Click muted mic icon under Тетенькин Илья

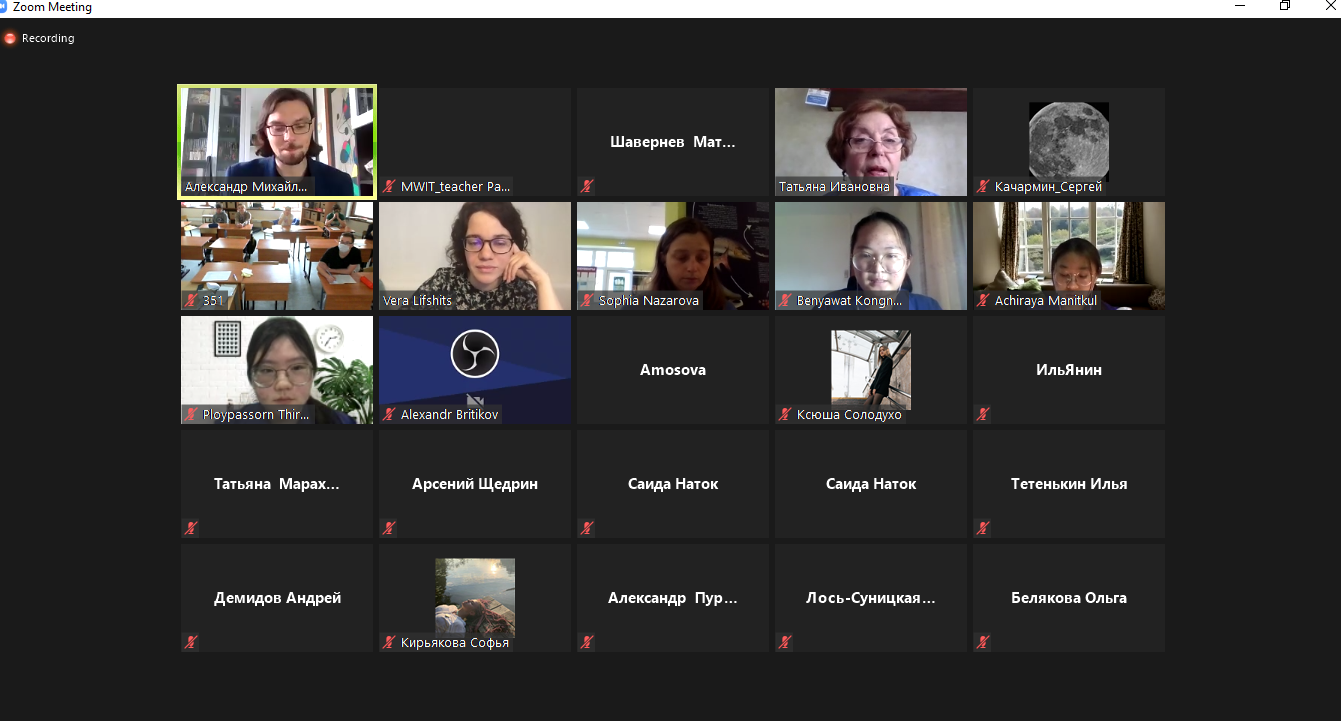[x=984, y=528]
